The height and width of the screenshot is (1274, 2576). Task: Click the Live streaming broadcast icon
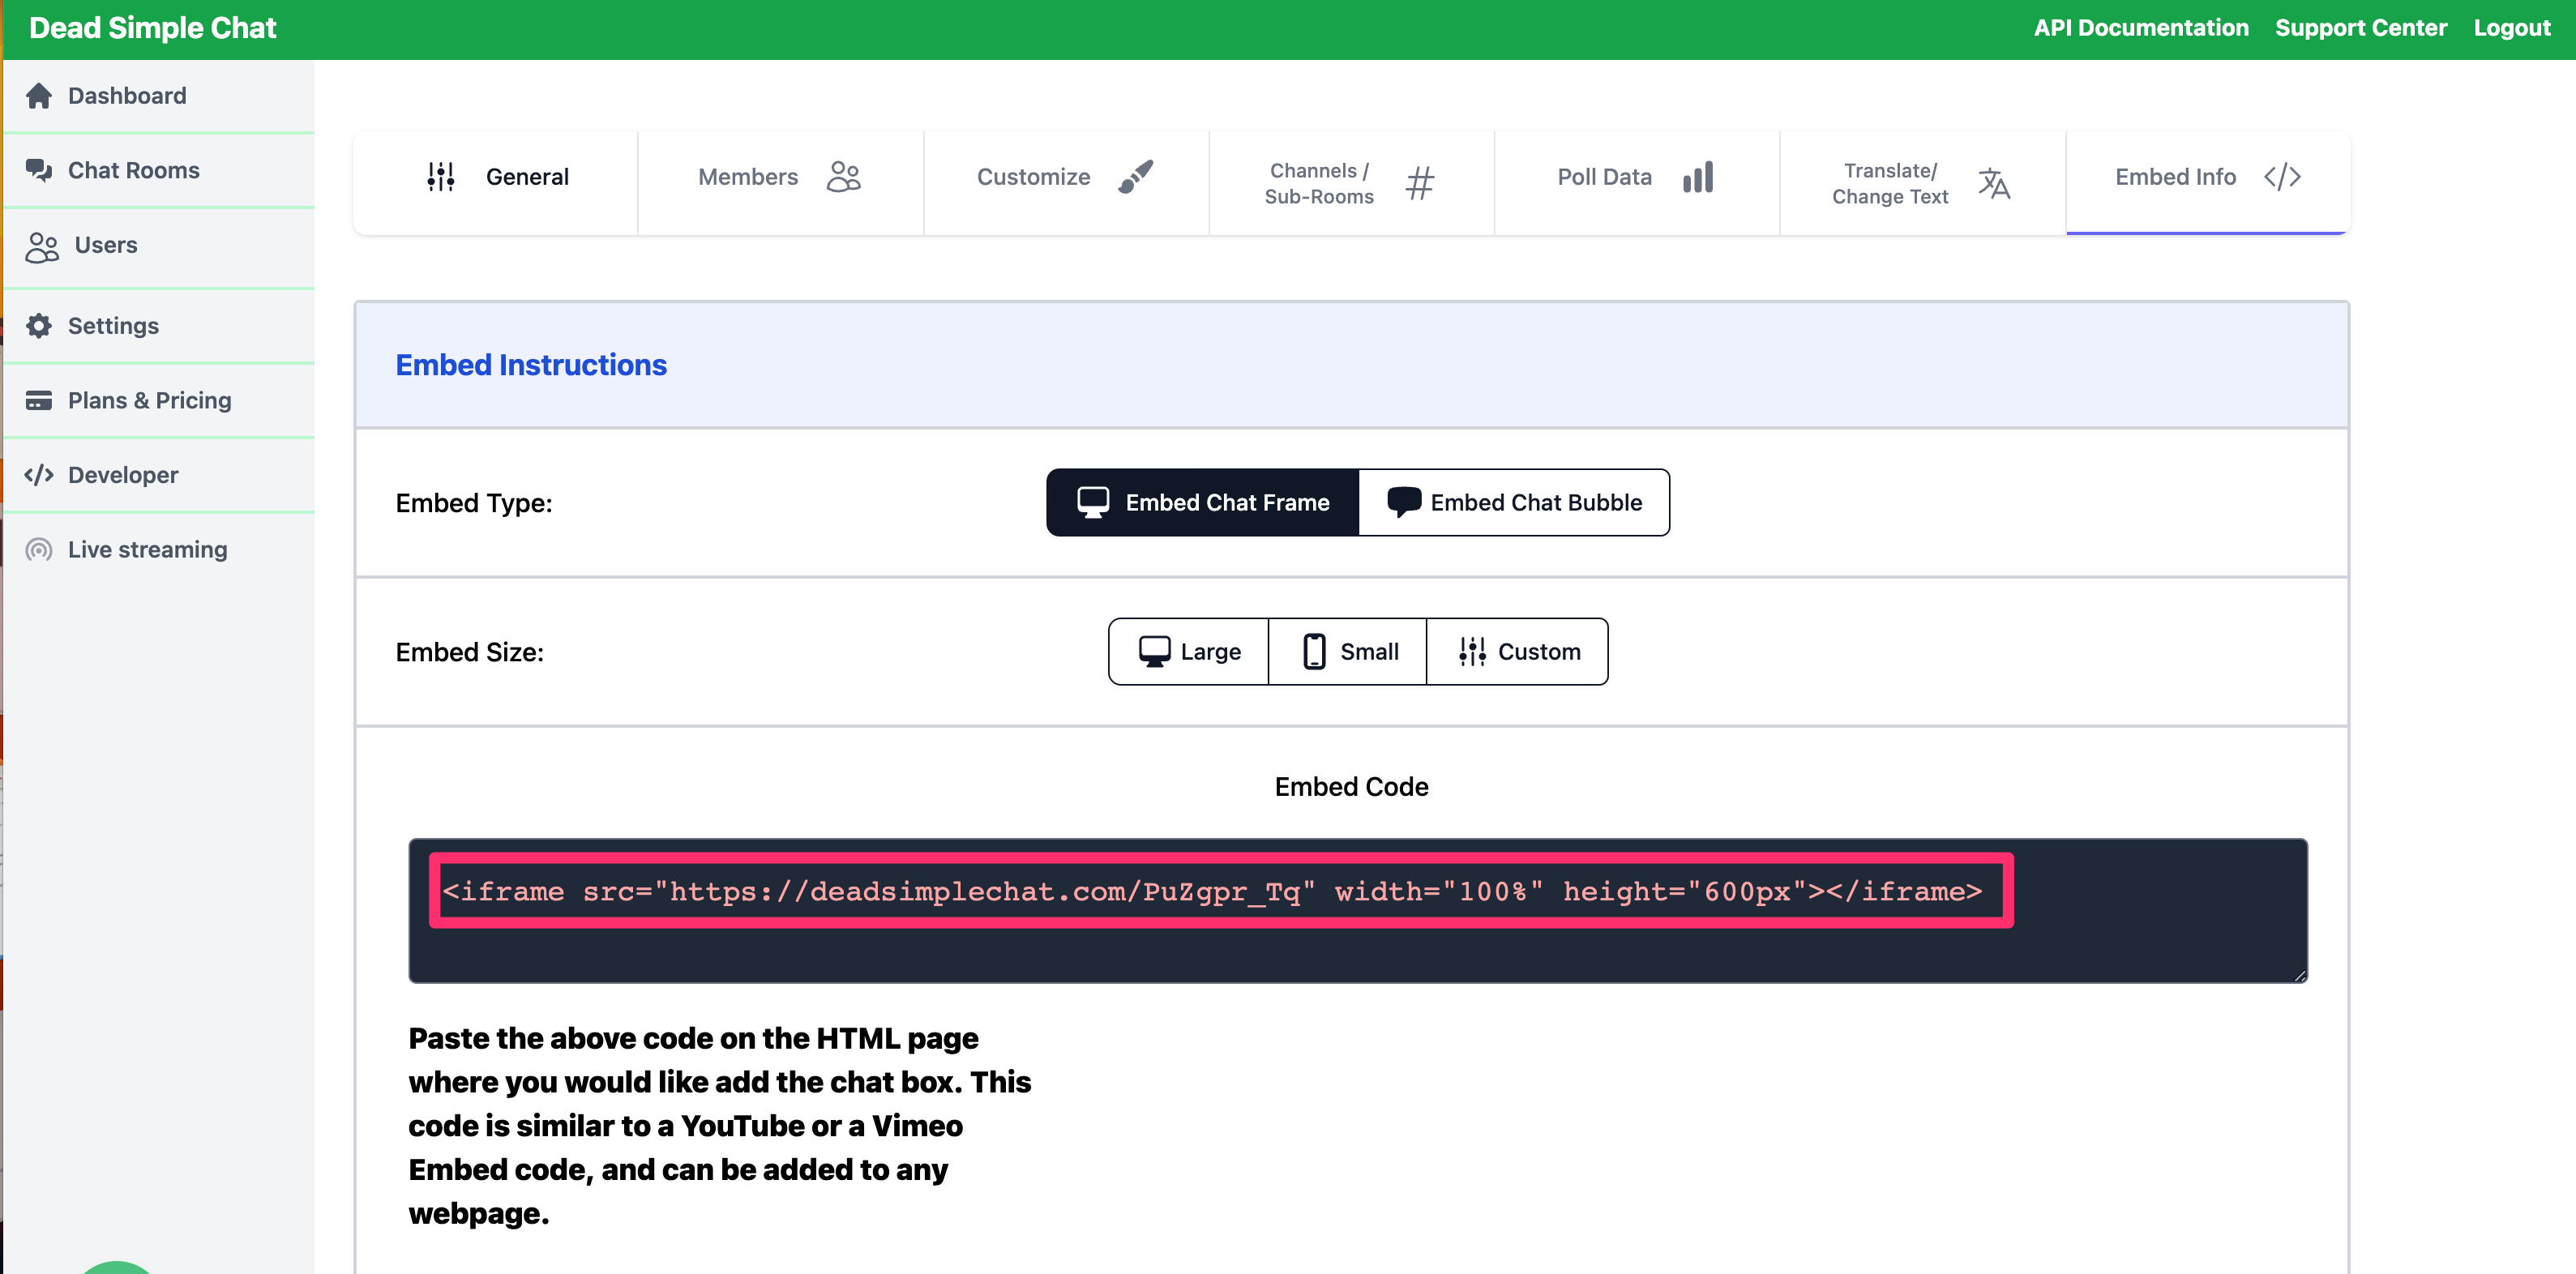coord(39,550)
